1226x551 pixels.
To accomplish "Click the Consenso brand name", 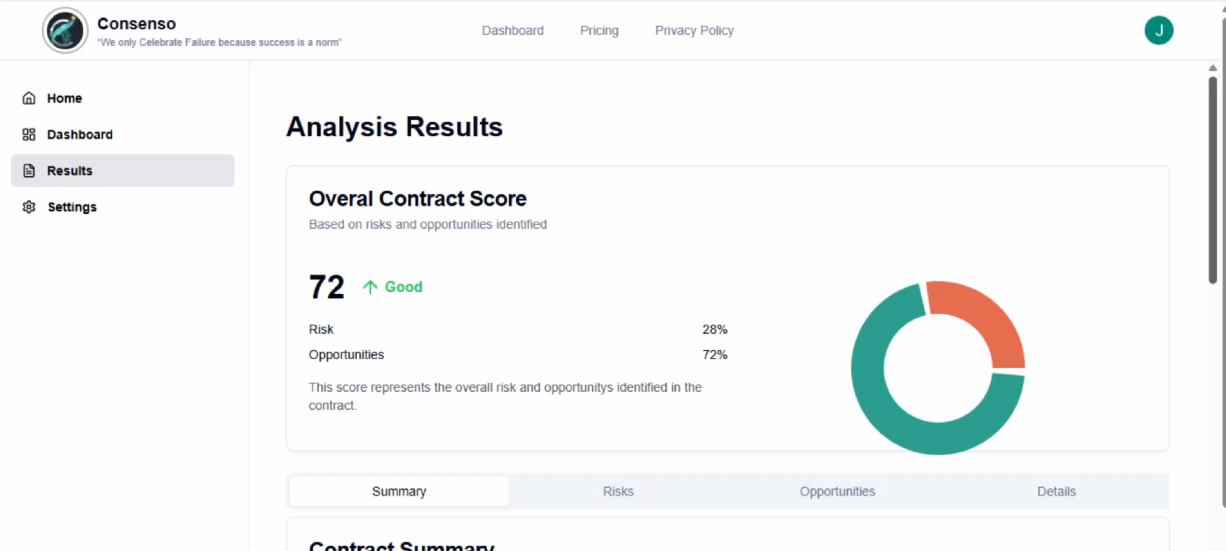I will pyautogui.click(x=136, y=23).
